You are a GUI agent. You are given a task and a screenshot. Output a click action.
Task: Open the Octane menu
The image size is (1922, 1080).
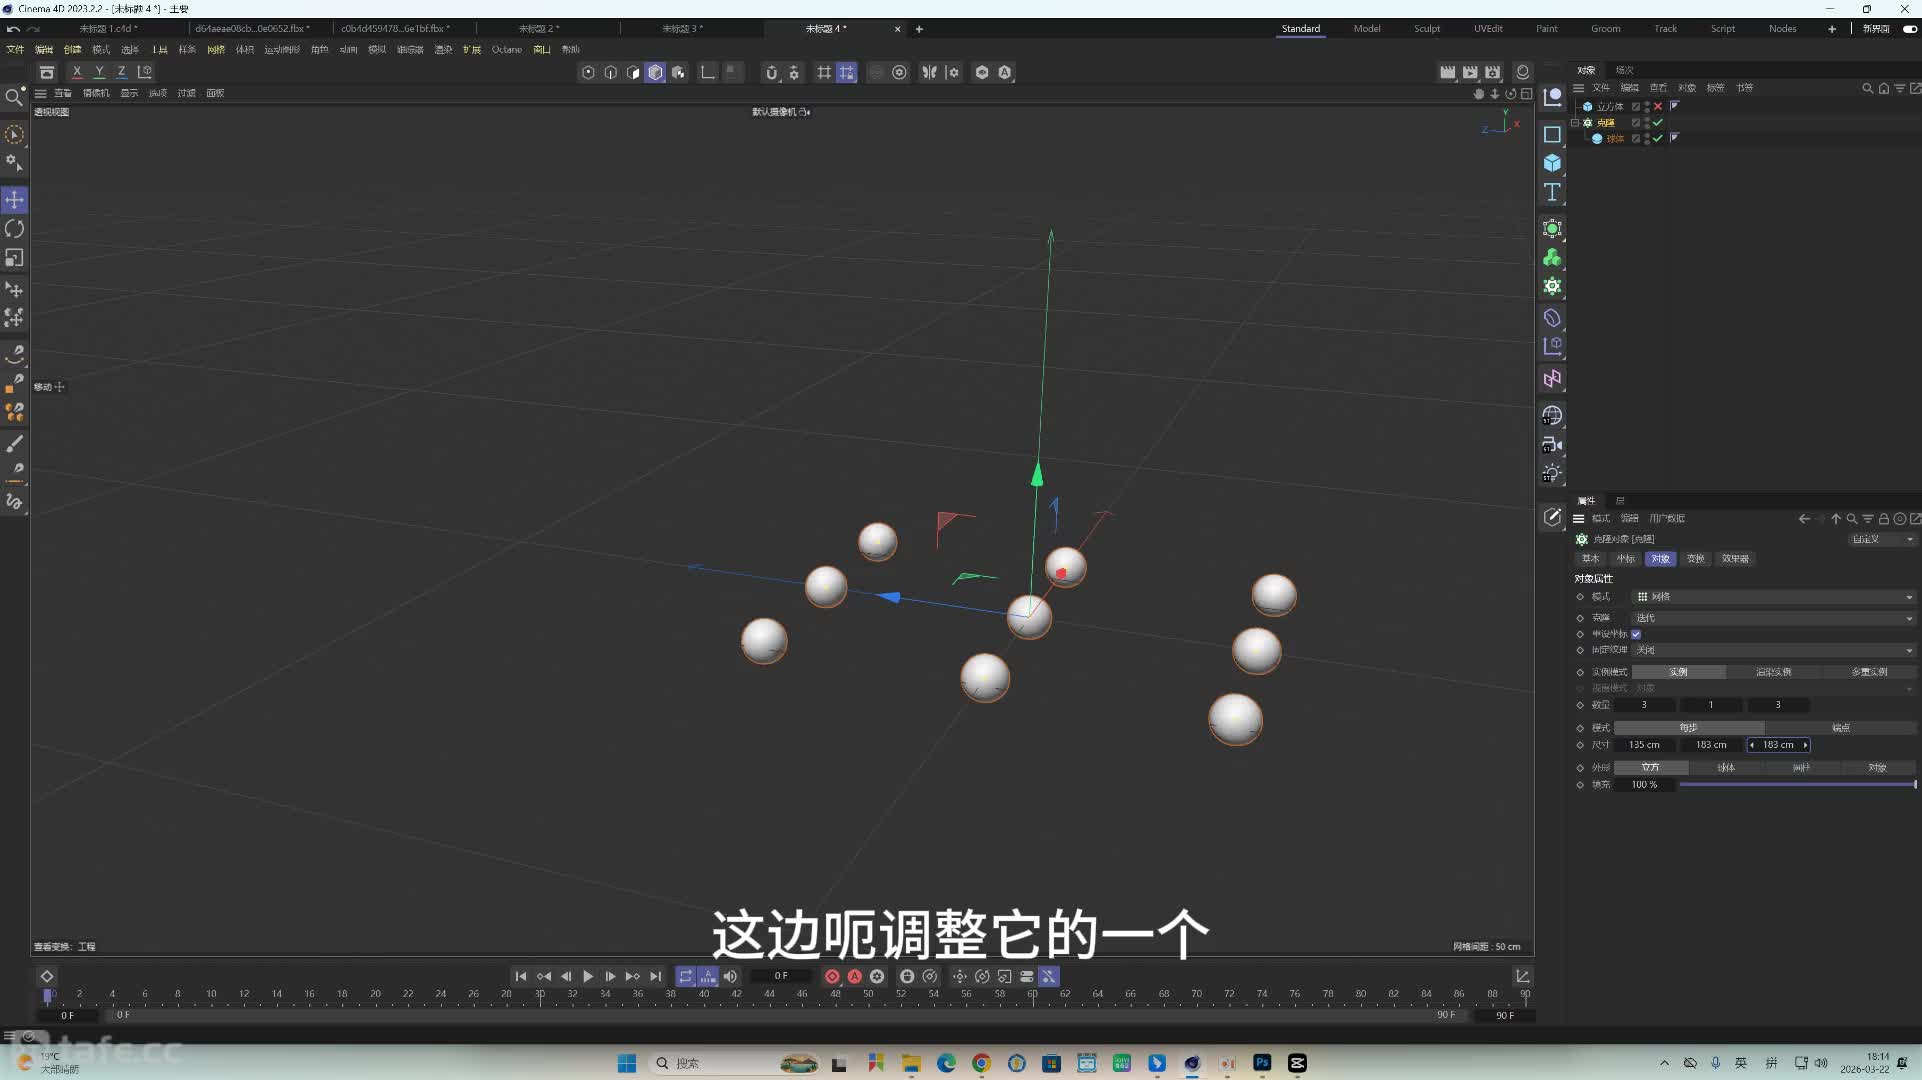[506, 49]
